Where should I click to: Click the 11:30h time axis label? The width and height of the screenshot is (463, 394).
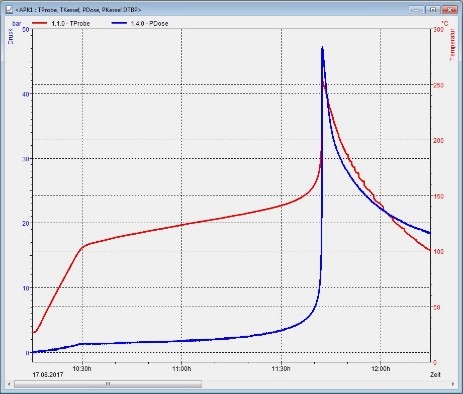click(x=281, y=369)
